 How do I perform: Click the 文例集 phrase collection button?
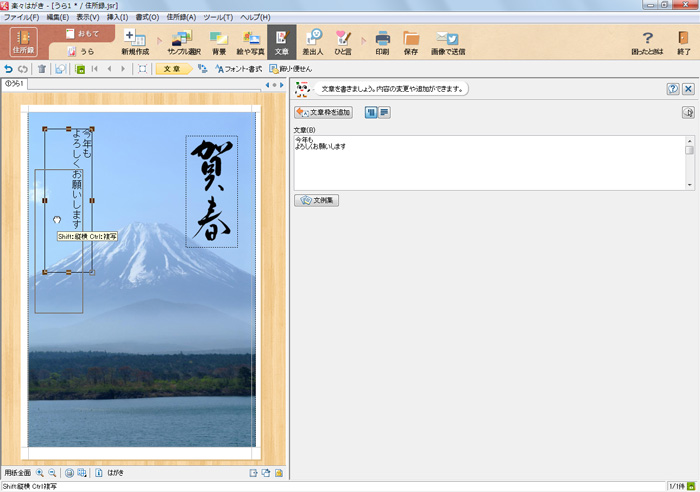point(318,200)
